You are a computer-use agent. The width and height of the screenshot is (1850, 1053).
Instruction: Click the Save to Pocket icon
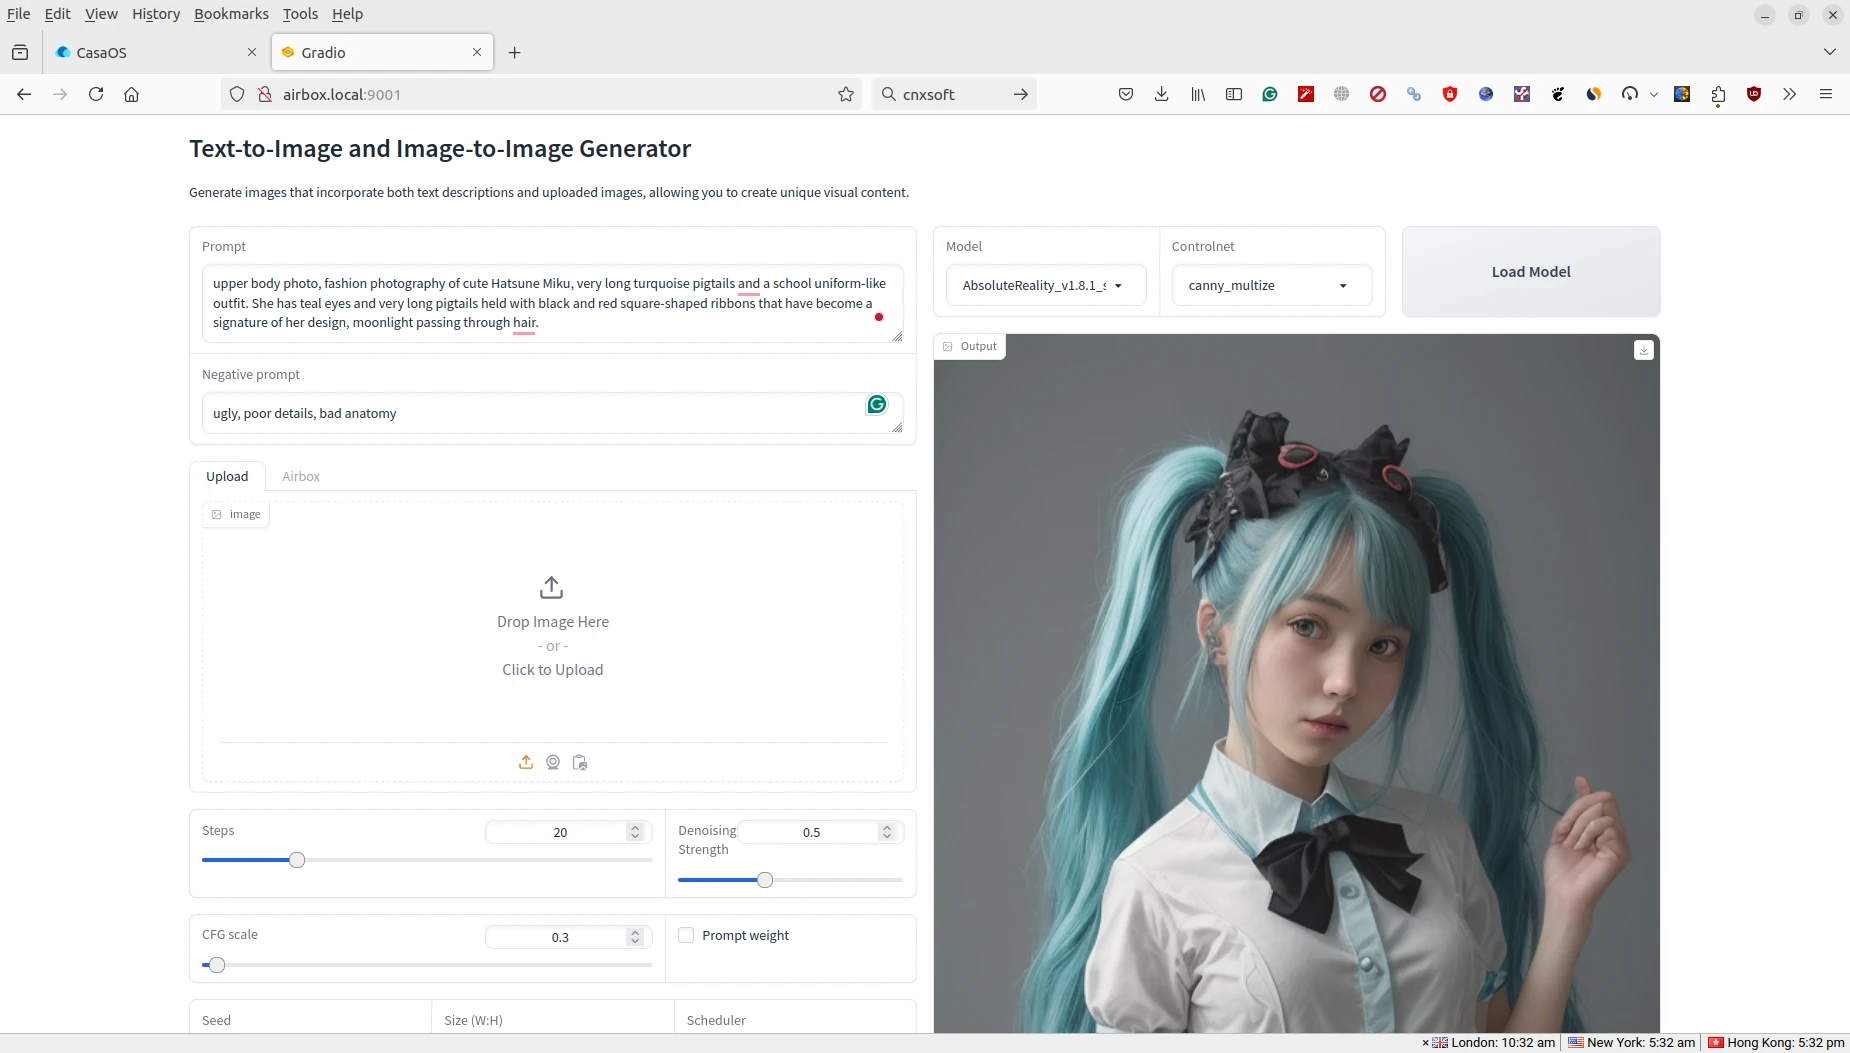coord(1126,94)
